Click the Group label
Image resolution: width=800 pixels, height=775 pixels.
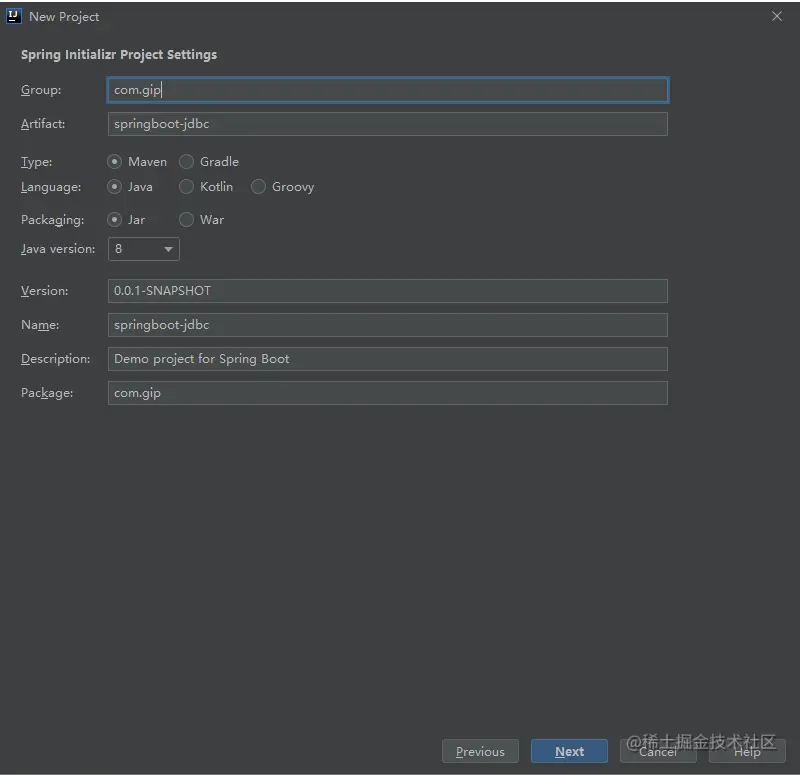coord(41,90)
